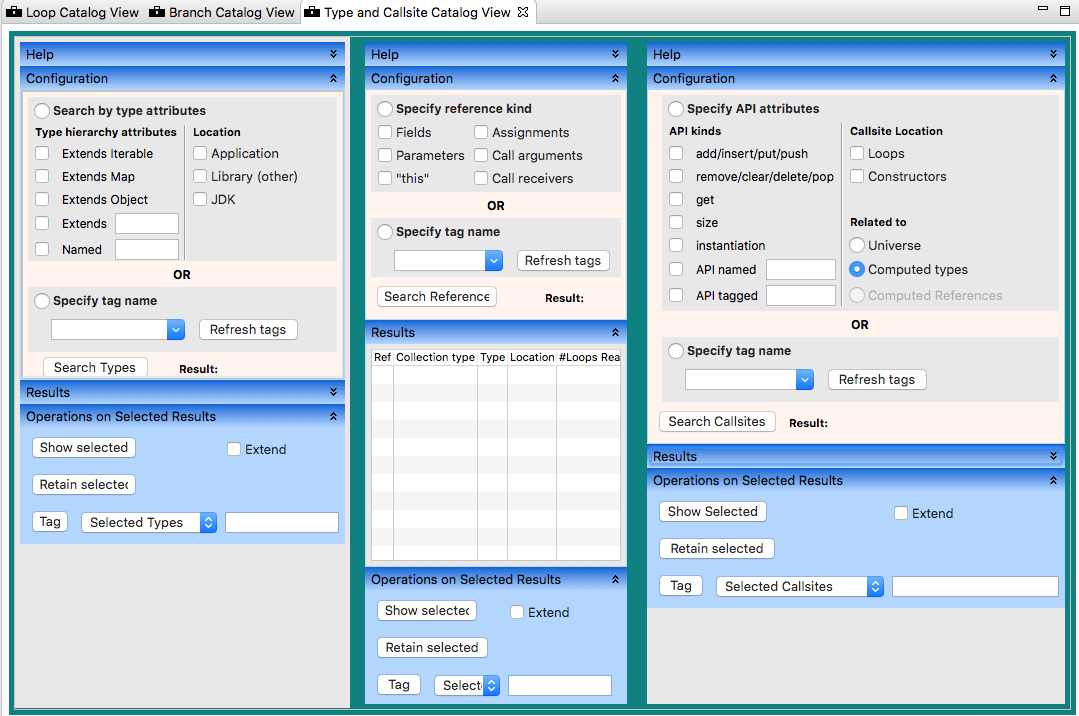
Task: Check the Application location checkbox
Action: [200, 153]
